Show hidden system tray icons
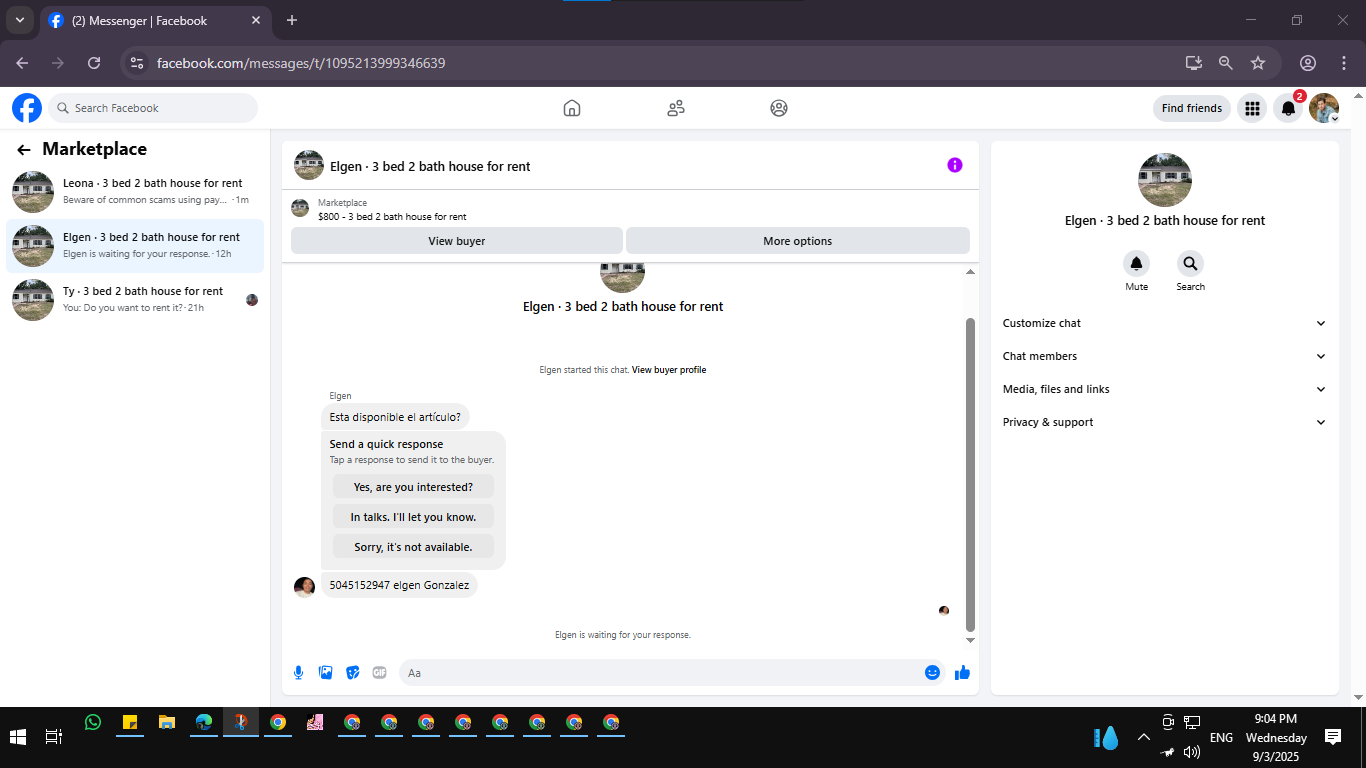The width and height of the screenshot is (1366, 768). [x=1143, y=737]
